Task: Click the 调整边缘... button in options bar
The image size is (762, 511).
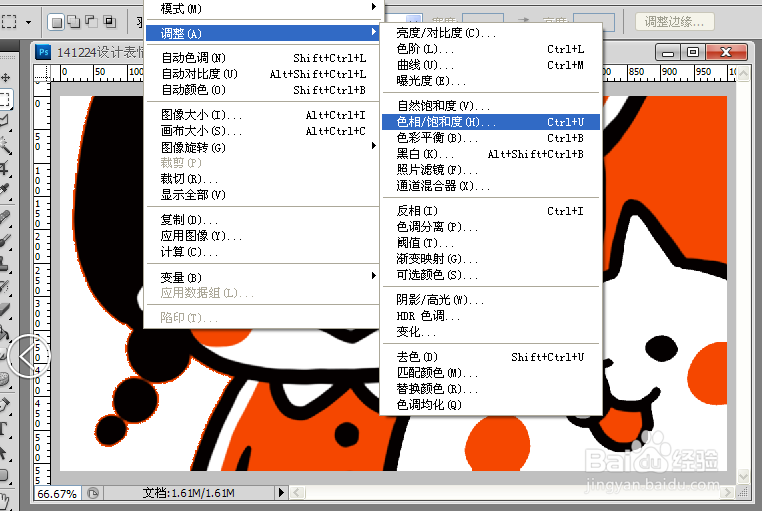Action: [675, 22]
